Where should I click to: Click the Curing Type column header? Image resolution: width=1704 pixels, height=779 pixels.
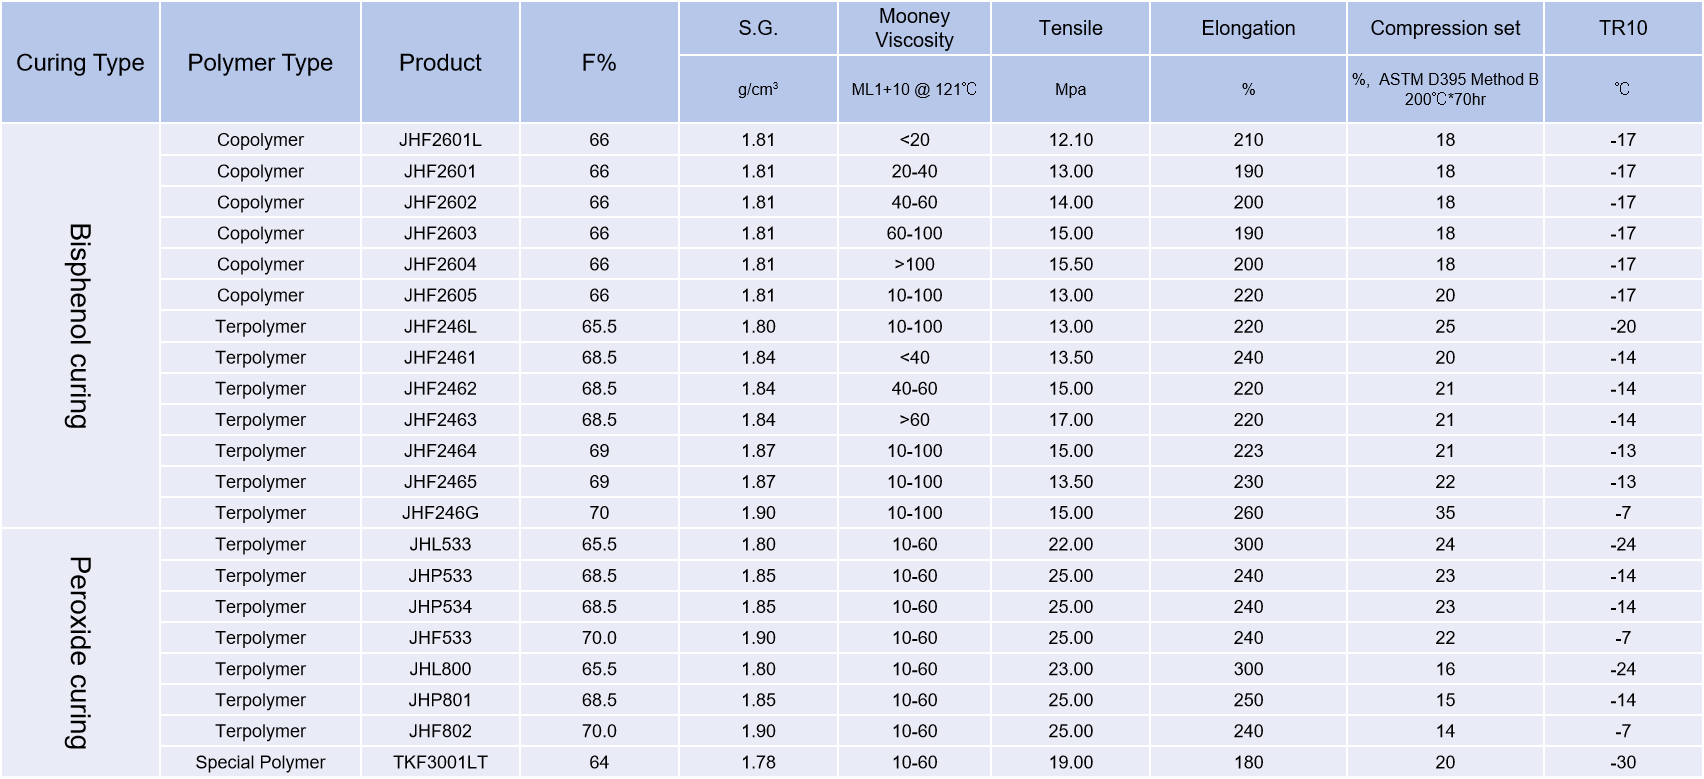point(80,62)
